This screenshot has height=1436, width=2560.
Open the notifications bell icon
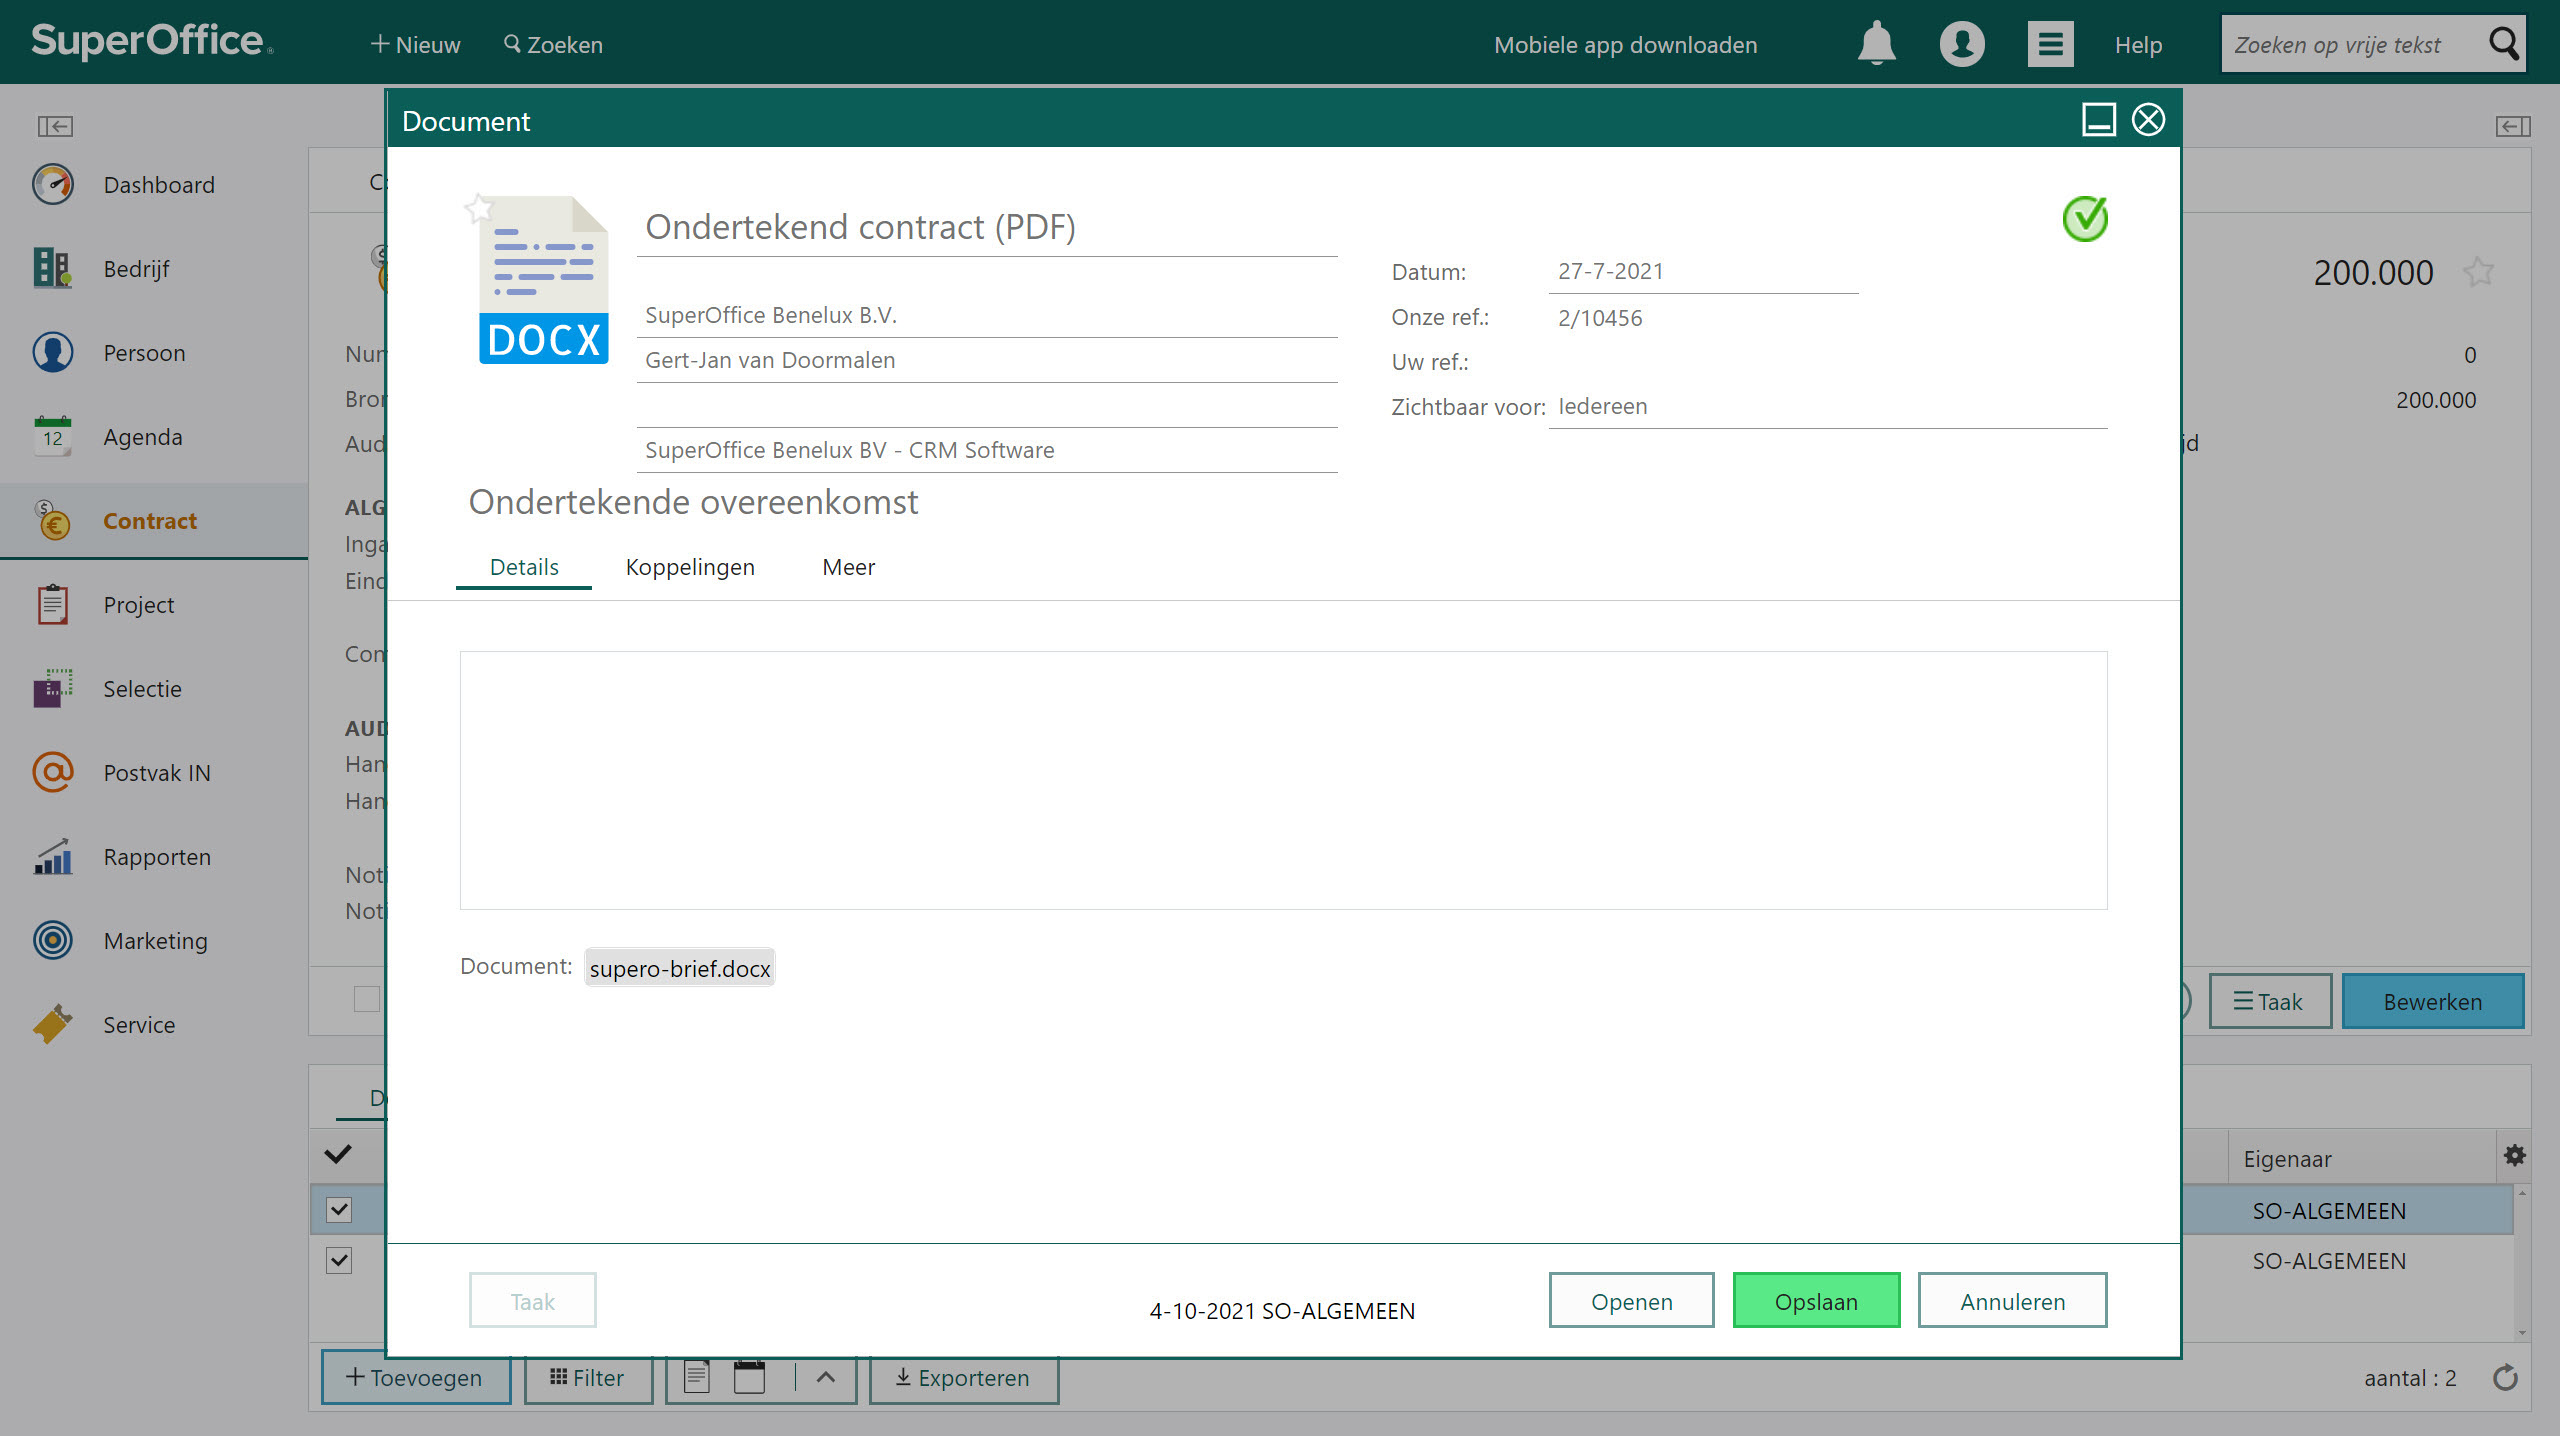tap(1876, 44)
